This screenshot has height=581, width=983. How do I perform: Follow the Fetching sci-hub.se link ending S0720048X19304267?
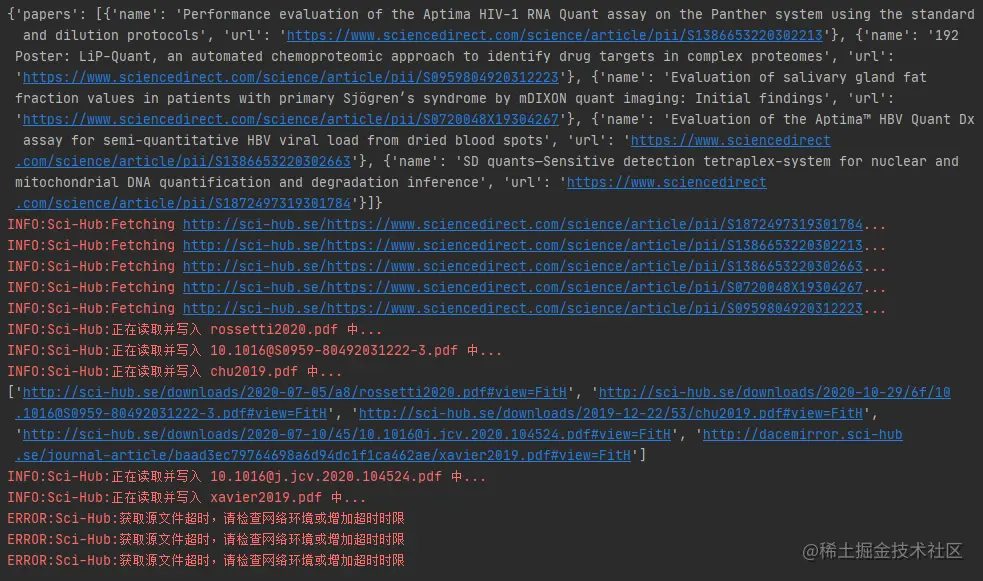tap(523, 288)
